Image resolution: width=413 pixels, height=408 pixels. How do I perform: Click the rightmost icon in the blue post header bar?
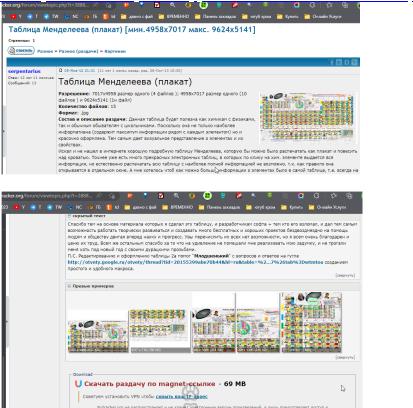click(354, 62)
